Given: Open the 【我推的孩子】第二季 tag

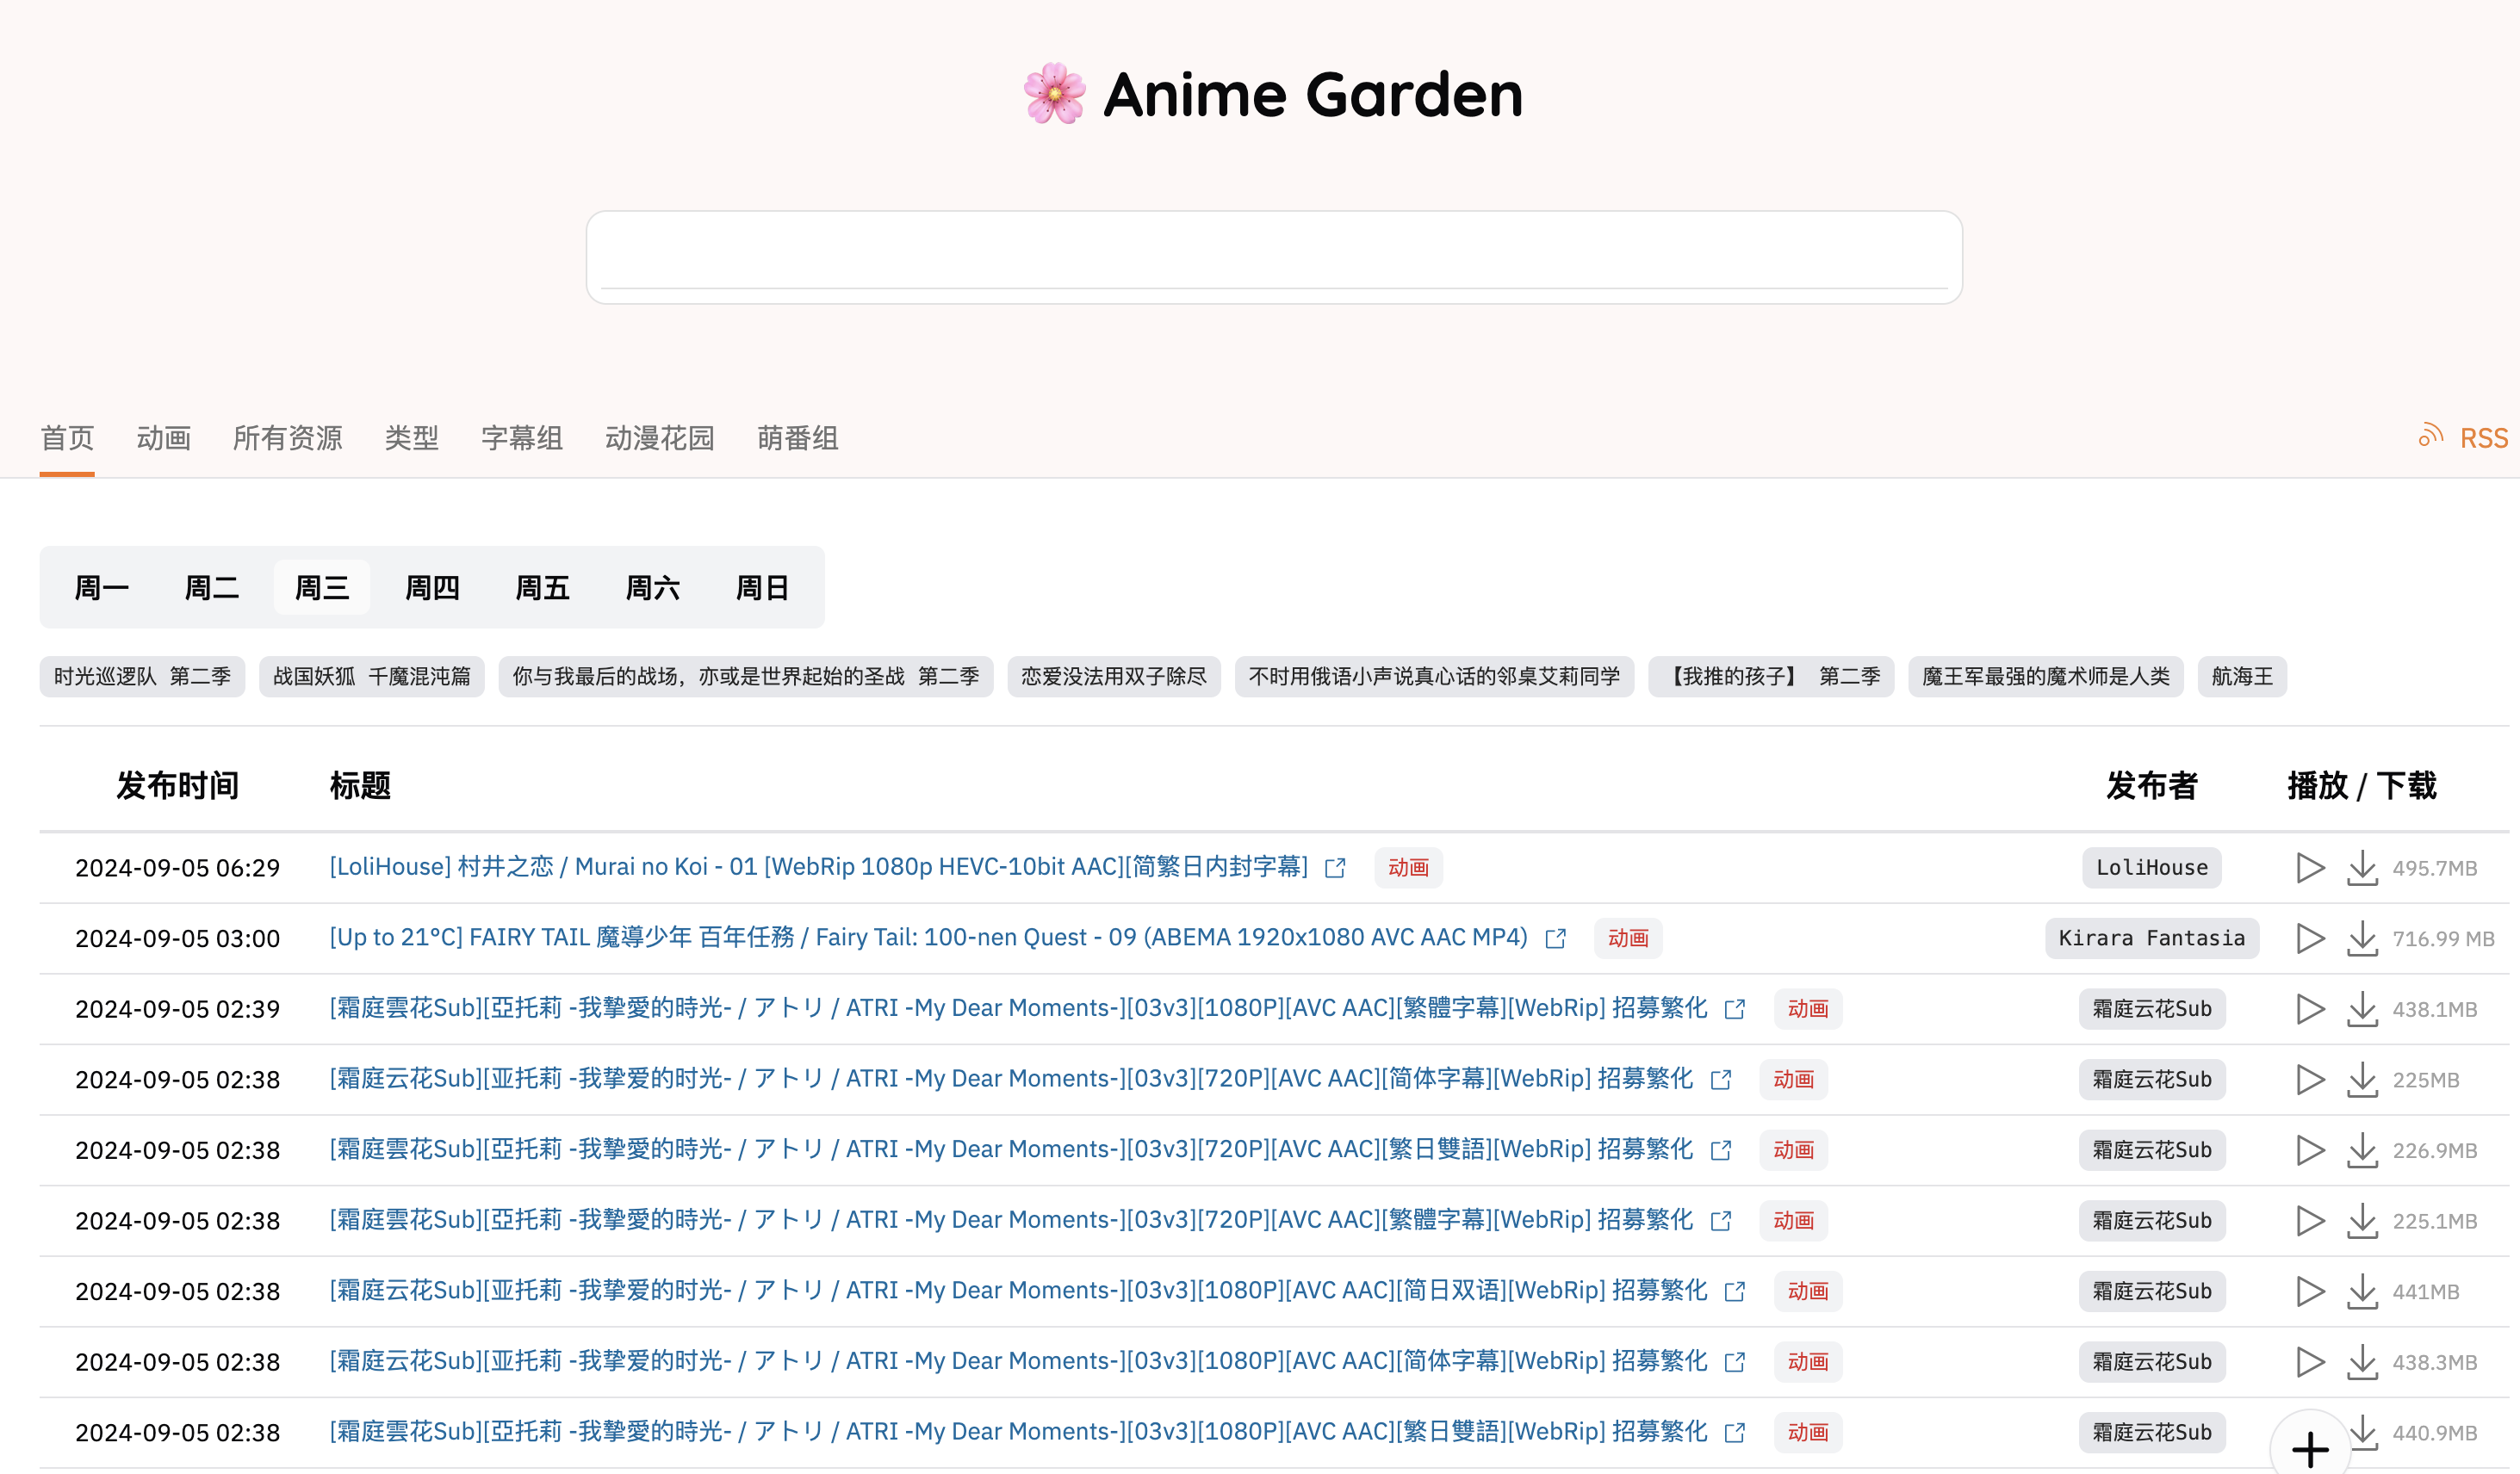Looking at the screenshot, I should [x=1771, y=677].
